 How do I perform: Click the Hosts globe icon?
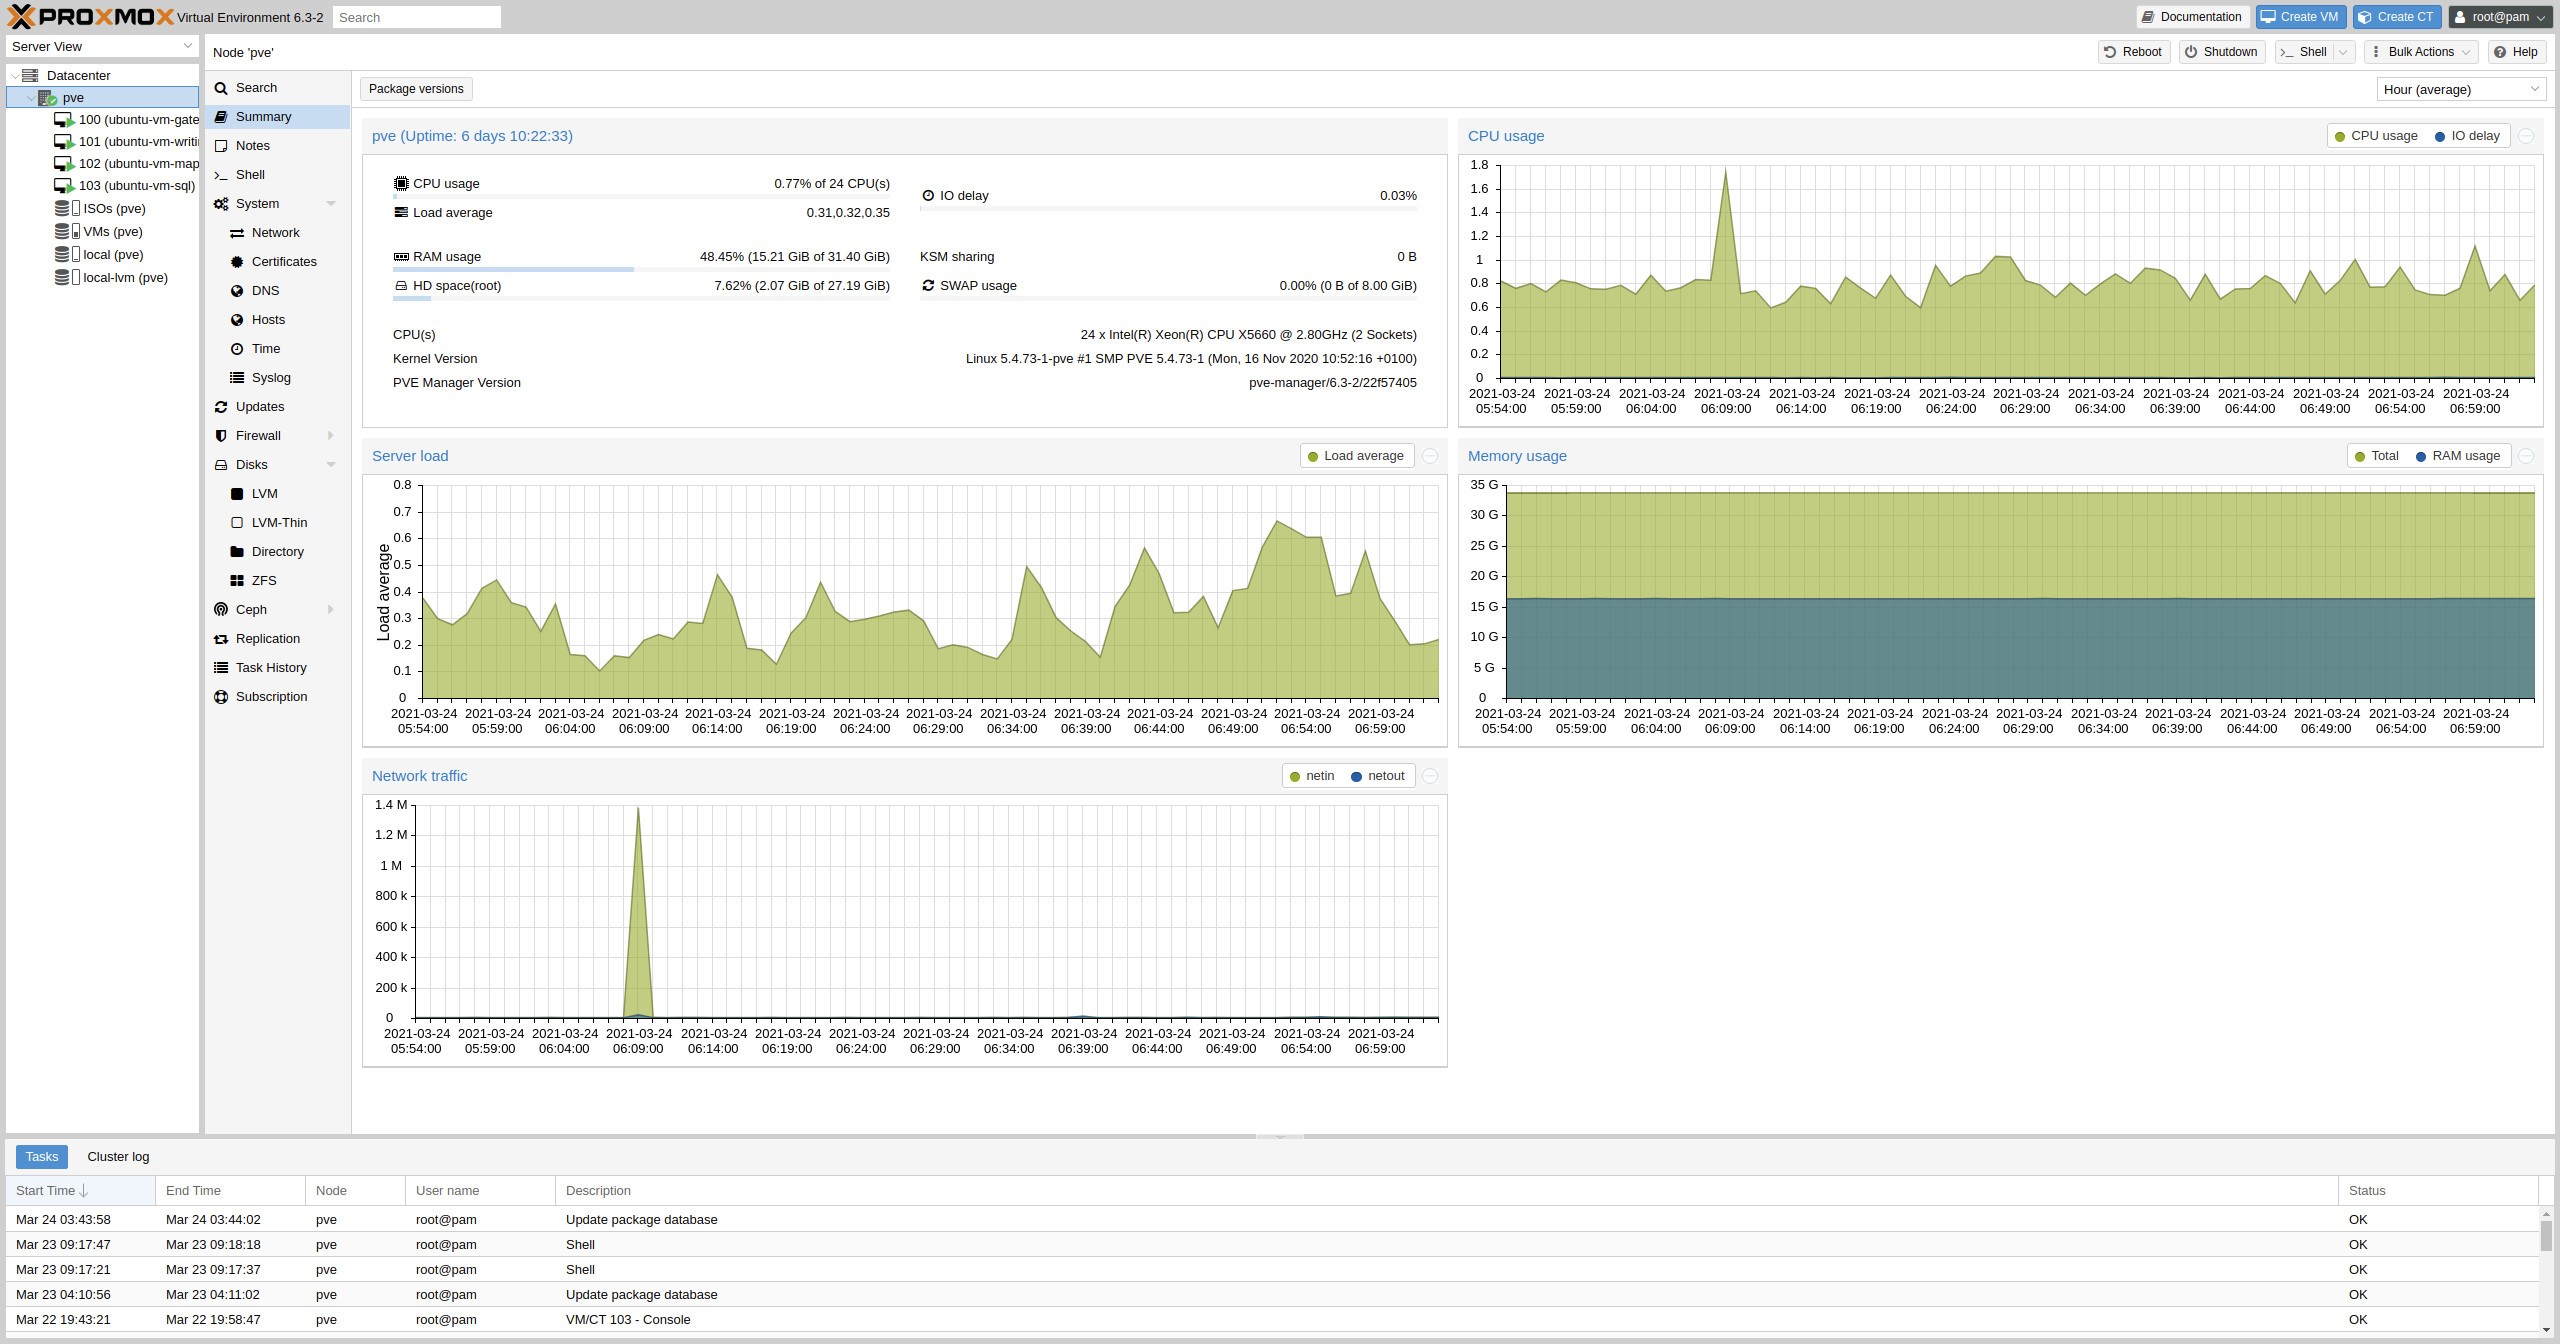coord(237,320)
